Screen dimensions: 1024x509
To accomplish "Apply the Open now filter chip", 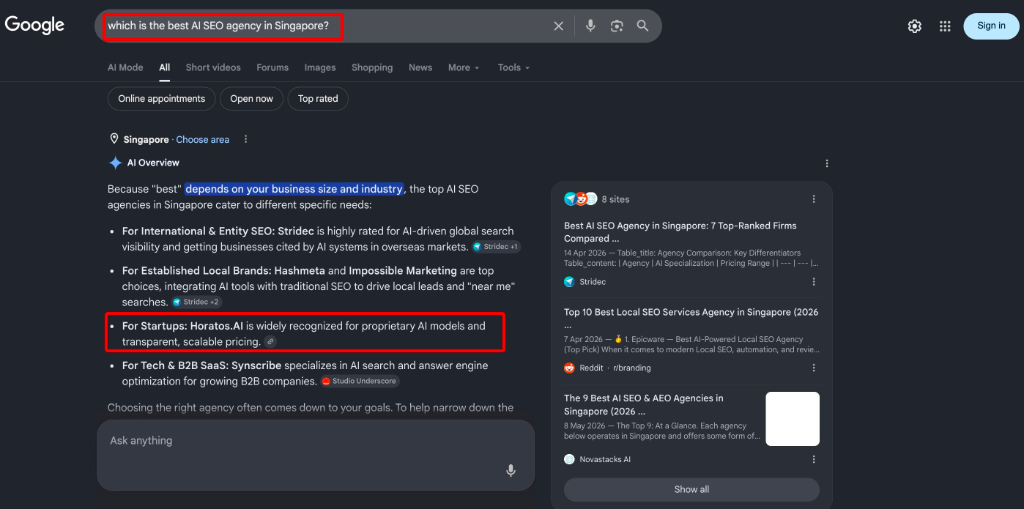I will pyautogui.click(x=251, y=99).
